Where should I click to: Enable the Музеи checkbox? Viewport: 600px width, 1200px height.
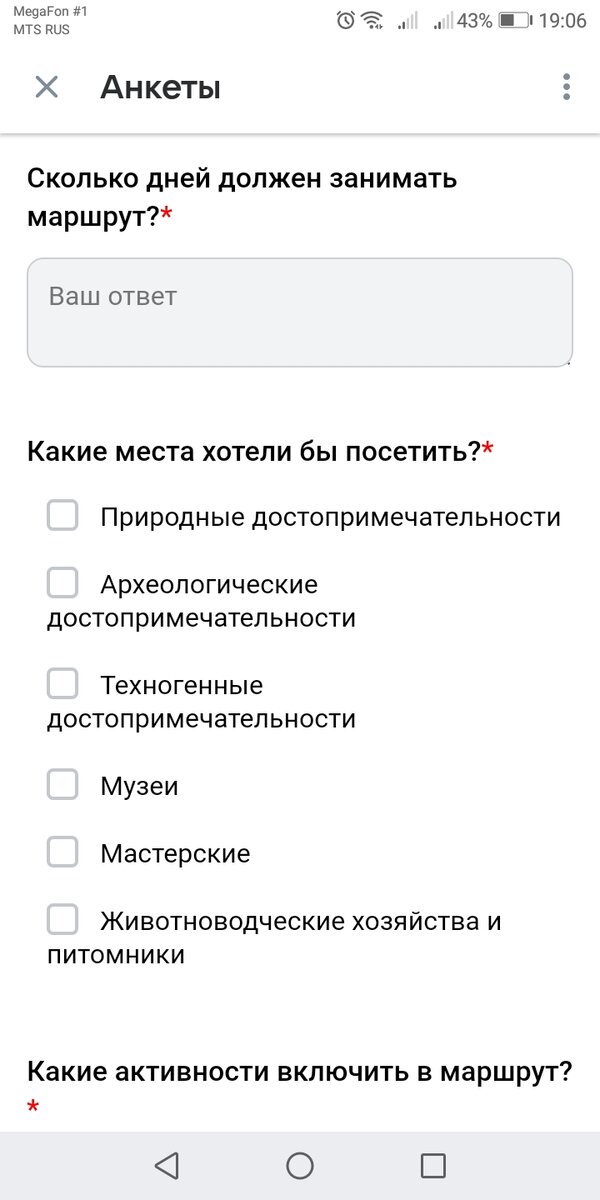click(63, 785)
